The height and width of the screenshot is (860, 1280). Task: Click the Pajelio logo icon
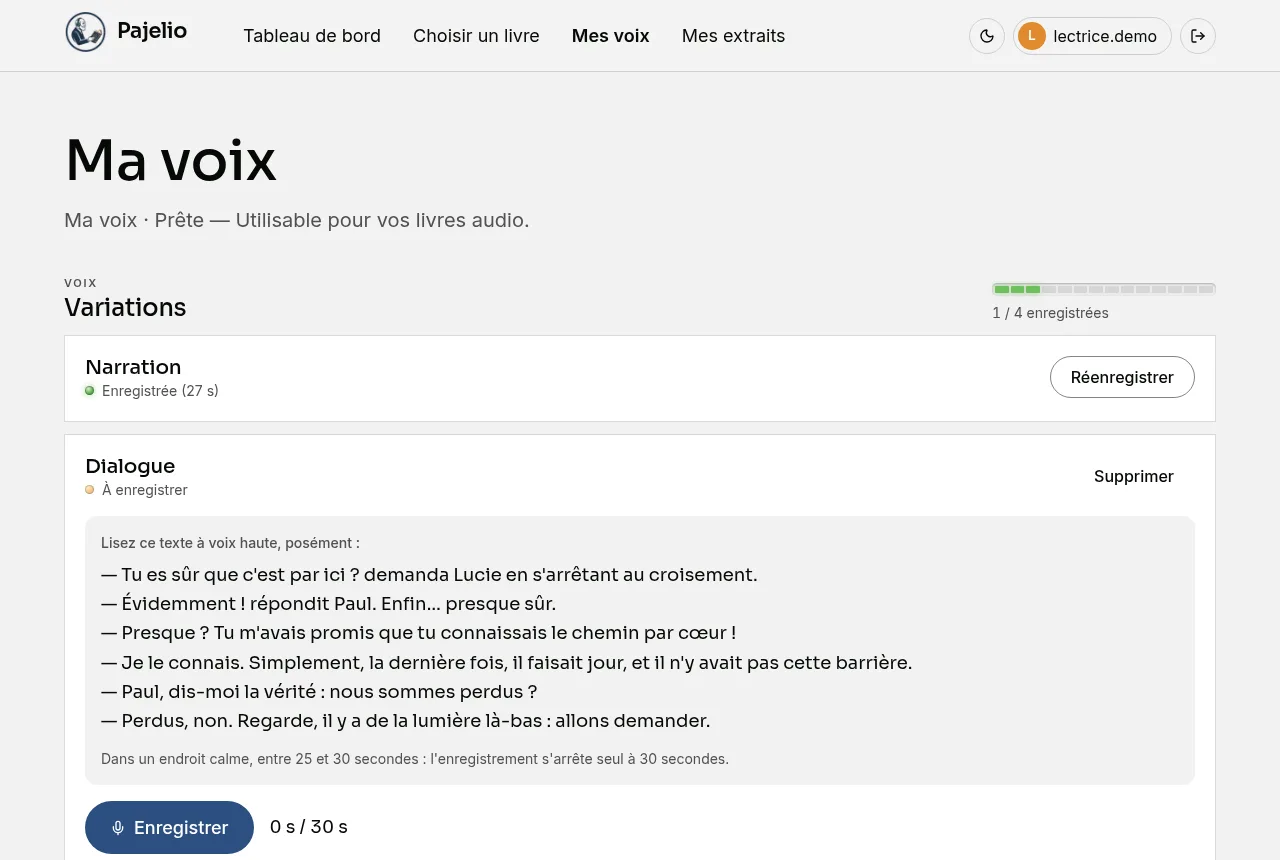click(x=85, y=32)
